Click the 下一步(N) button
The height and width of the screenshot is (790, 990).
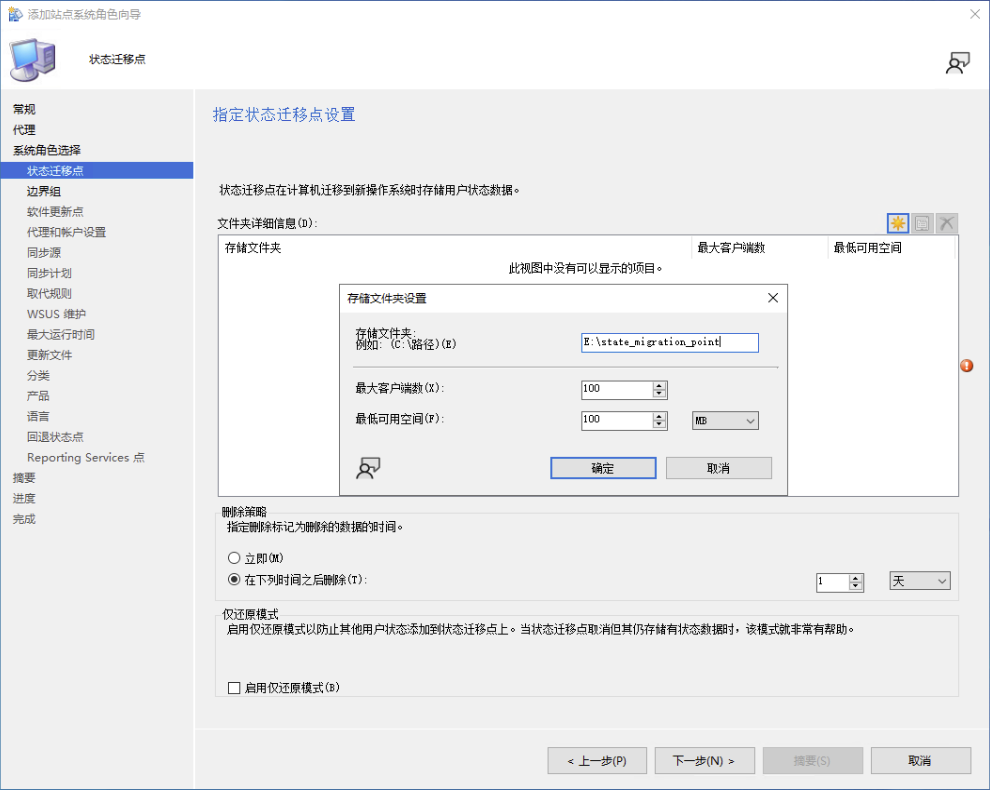705,761
